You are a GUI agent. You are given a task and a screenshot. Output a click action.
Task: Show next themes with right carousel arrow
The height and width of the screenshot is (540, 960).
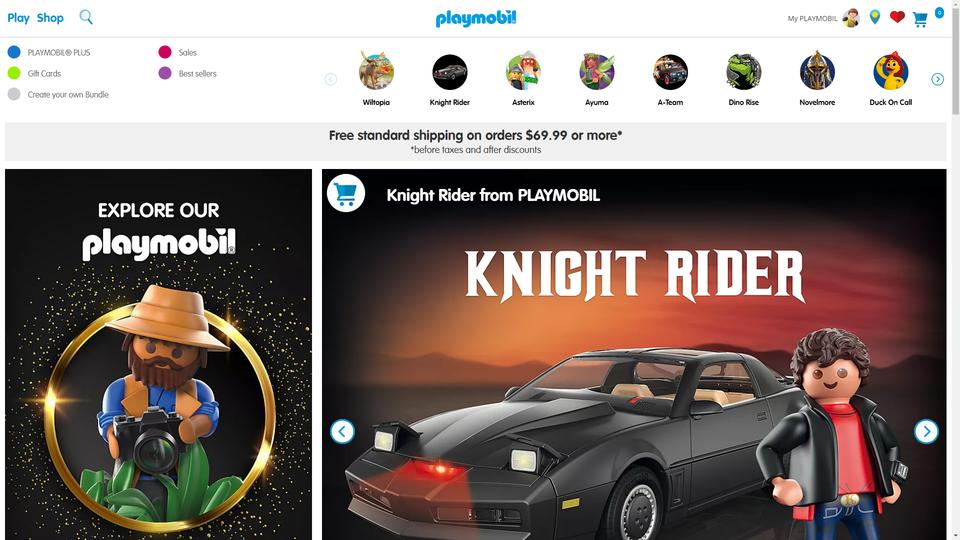click(937, 79)
